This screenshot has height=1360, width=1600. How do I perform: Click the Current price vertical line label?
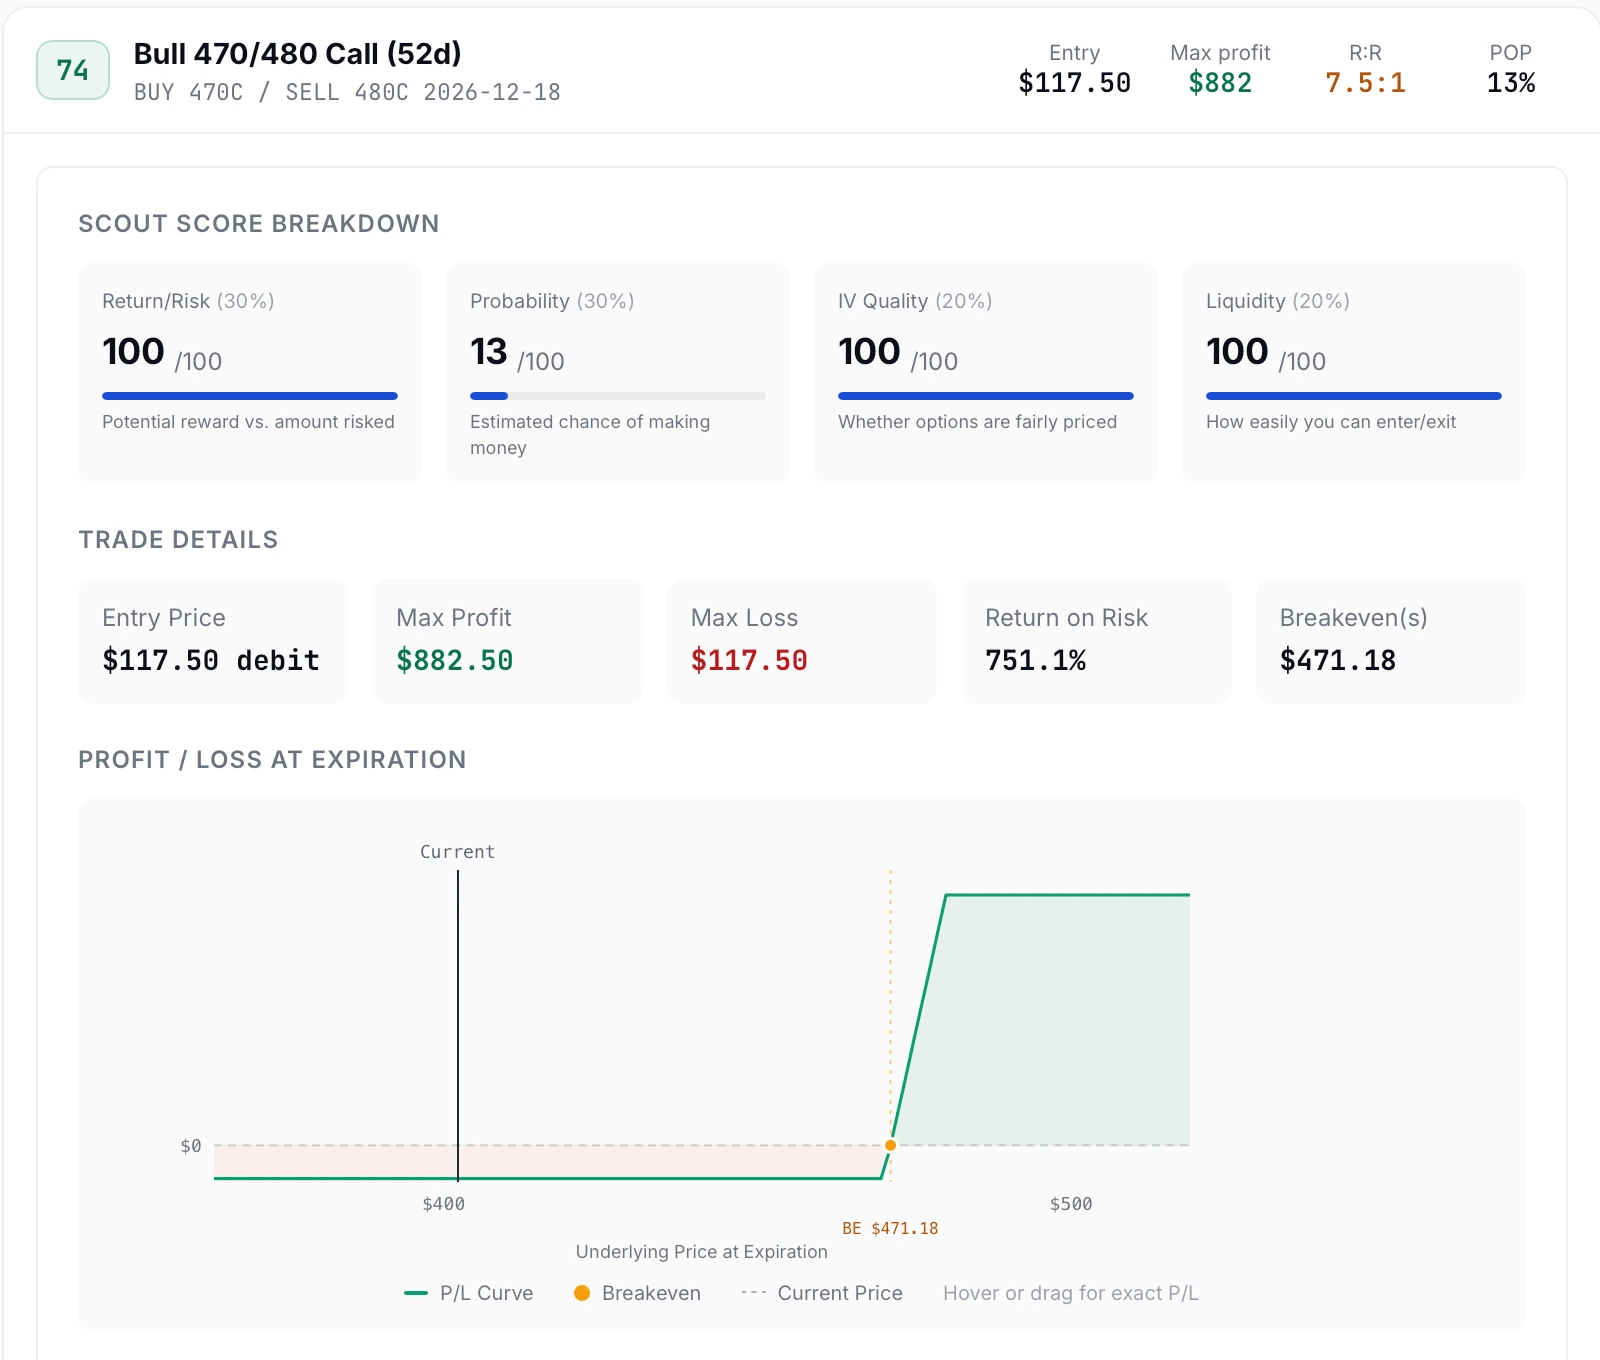tap(457, 852)
